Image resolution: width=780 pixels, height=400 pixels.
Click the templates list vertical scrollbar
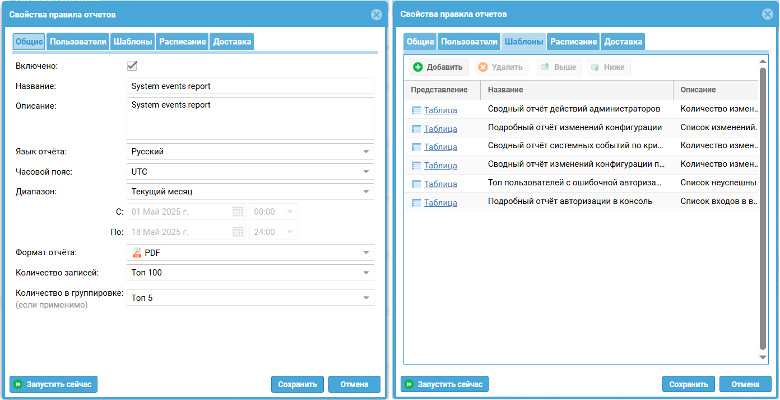(x=764, y=200)
